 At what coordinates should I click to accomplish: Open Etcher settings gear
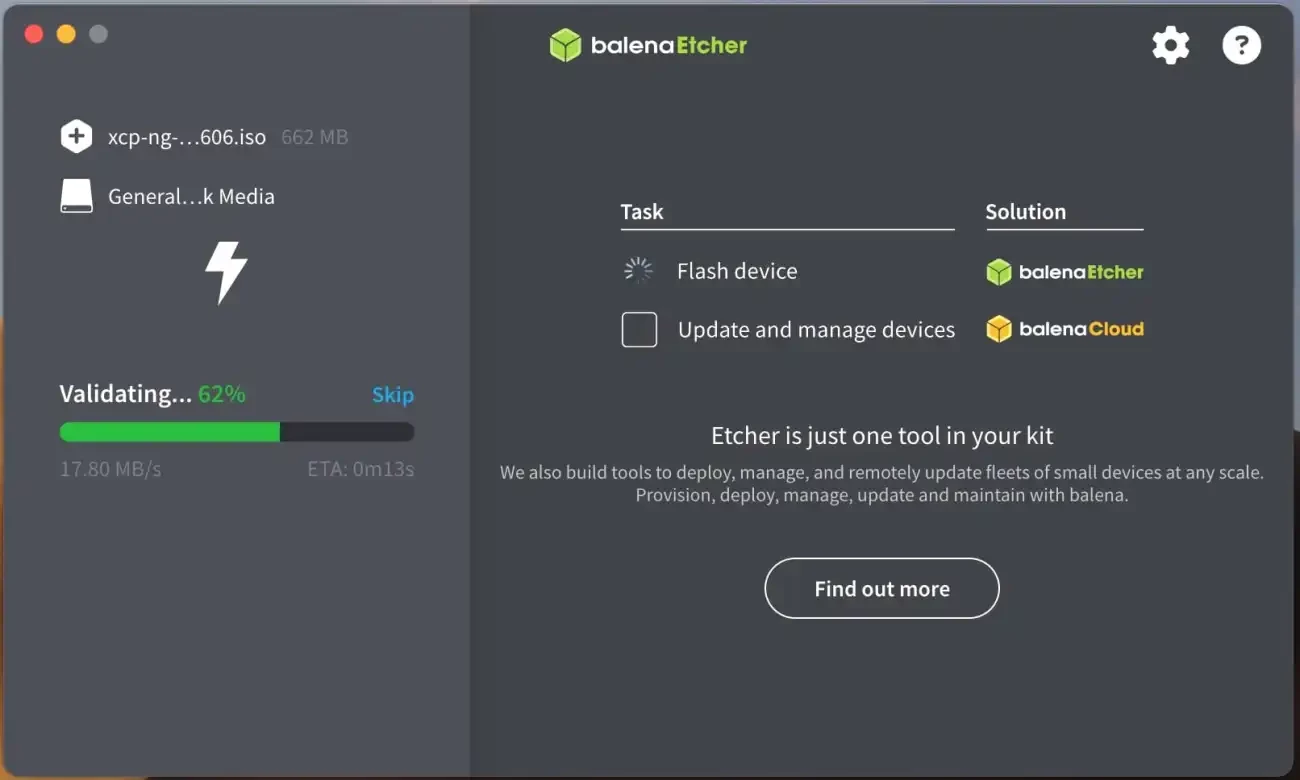[1171, 45]
